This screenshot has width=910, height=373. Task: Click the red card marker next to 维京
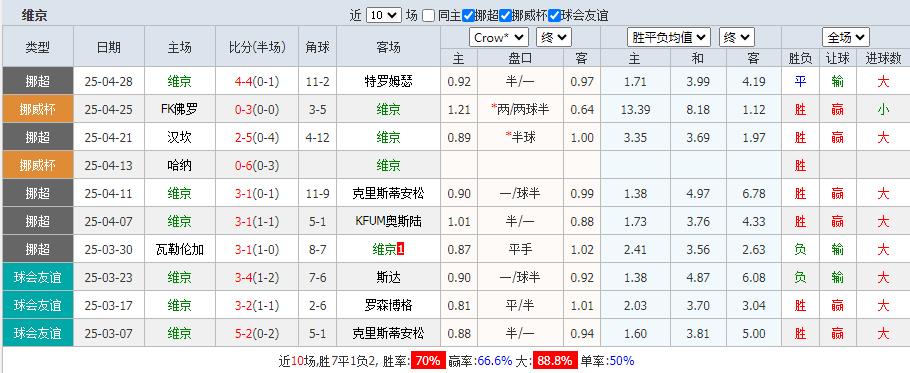click(x=400, y=249)
